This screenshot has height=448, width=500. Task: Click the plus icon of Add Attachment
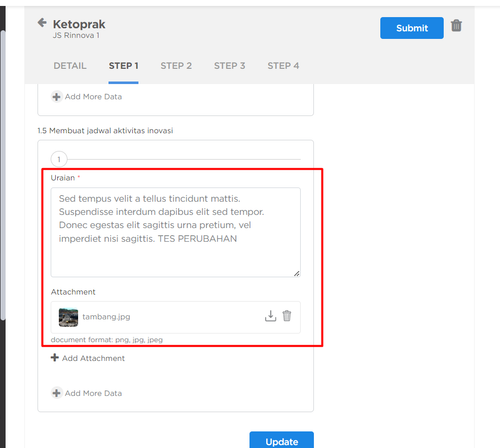tap(55, 358)
